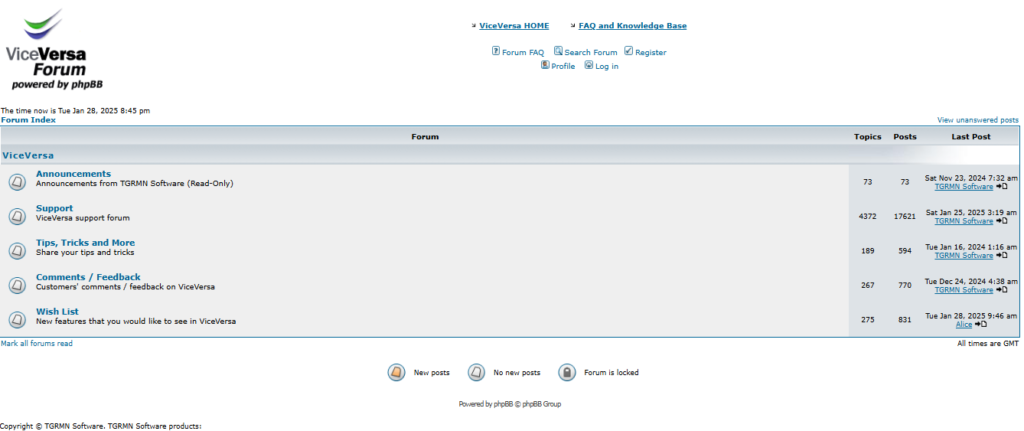The height and width of the screenshot is (431, 1024).
Task: Click the New posts legend icon
Action: pyautogui.click(x=396, y=373)
